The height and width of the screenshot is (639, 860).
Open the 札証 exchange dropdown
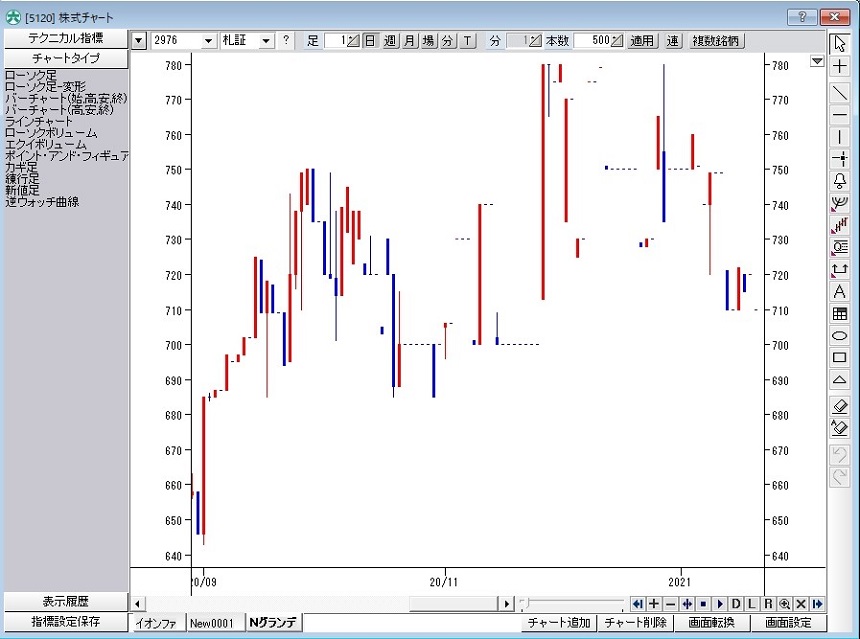(x=266, y=41)
